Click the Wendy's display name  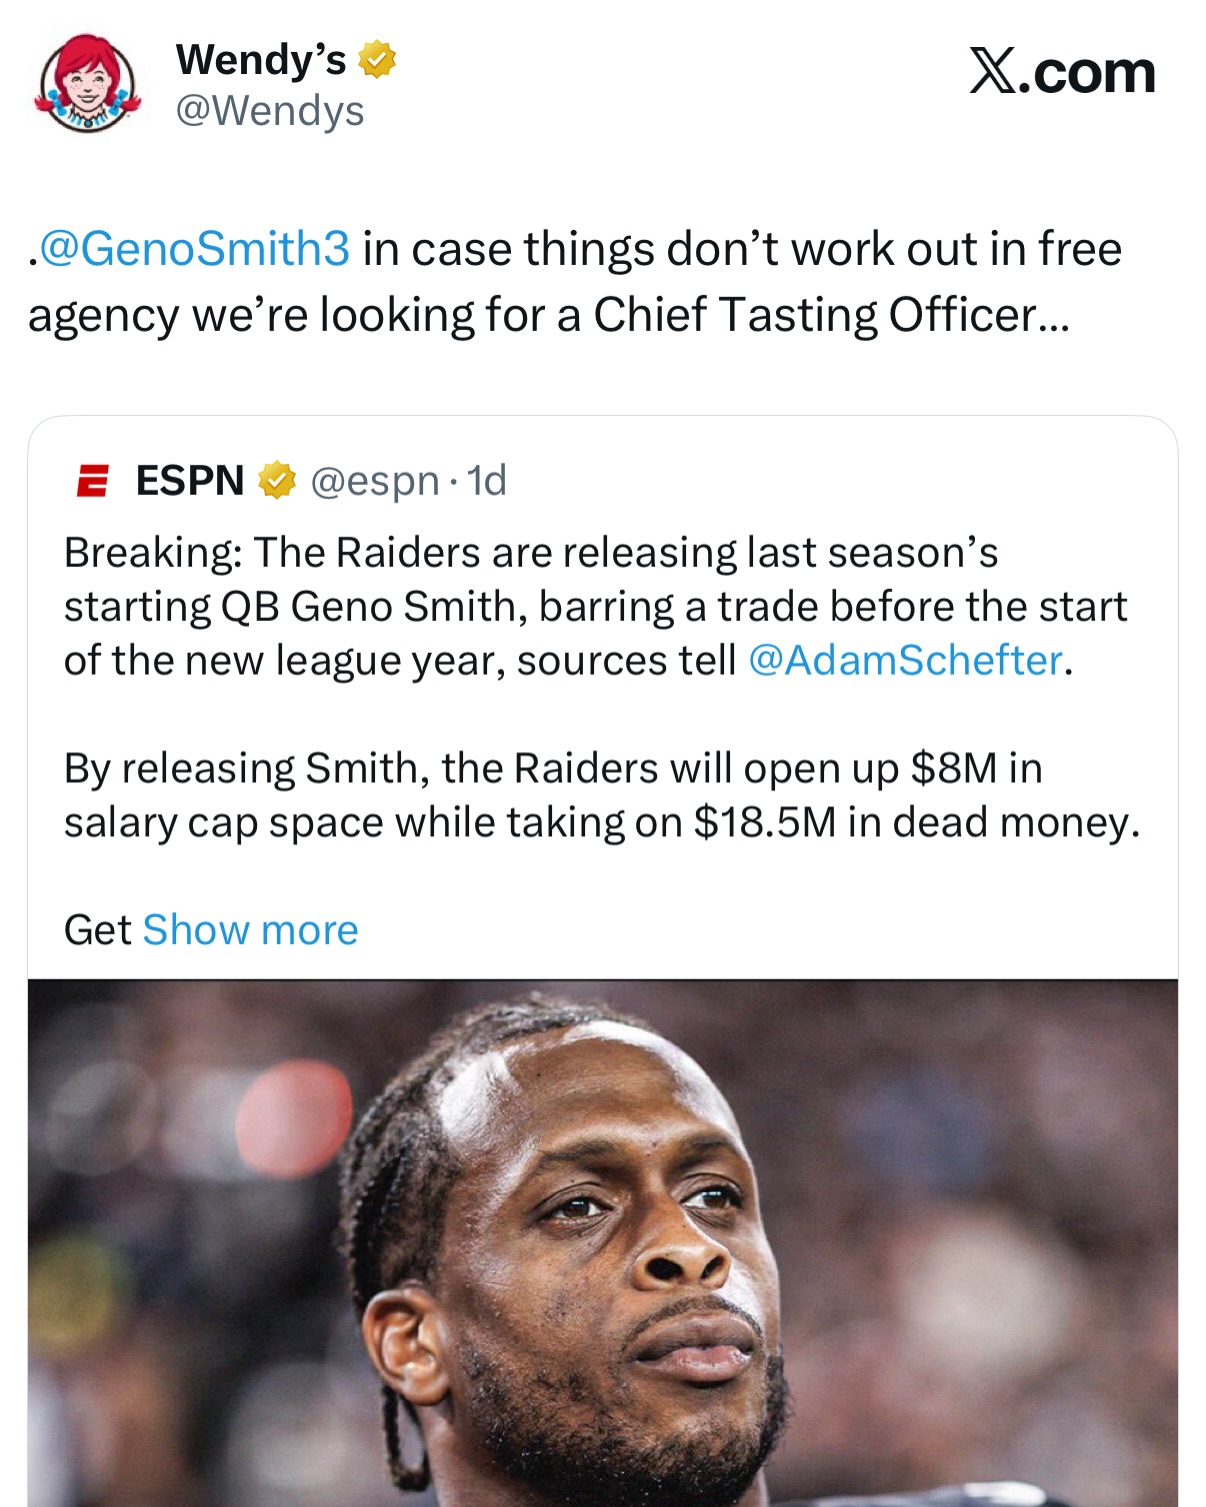pyautogui.click(x=261, y=60)
